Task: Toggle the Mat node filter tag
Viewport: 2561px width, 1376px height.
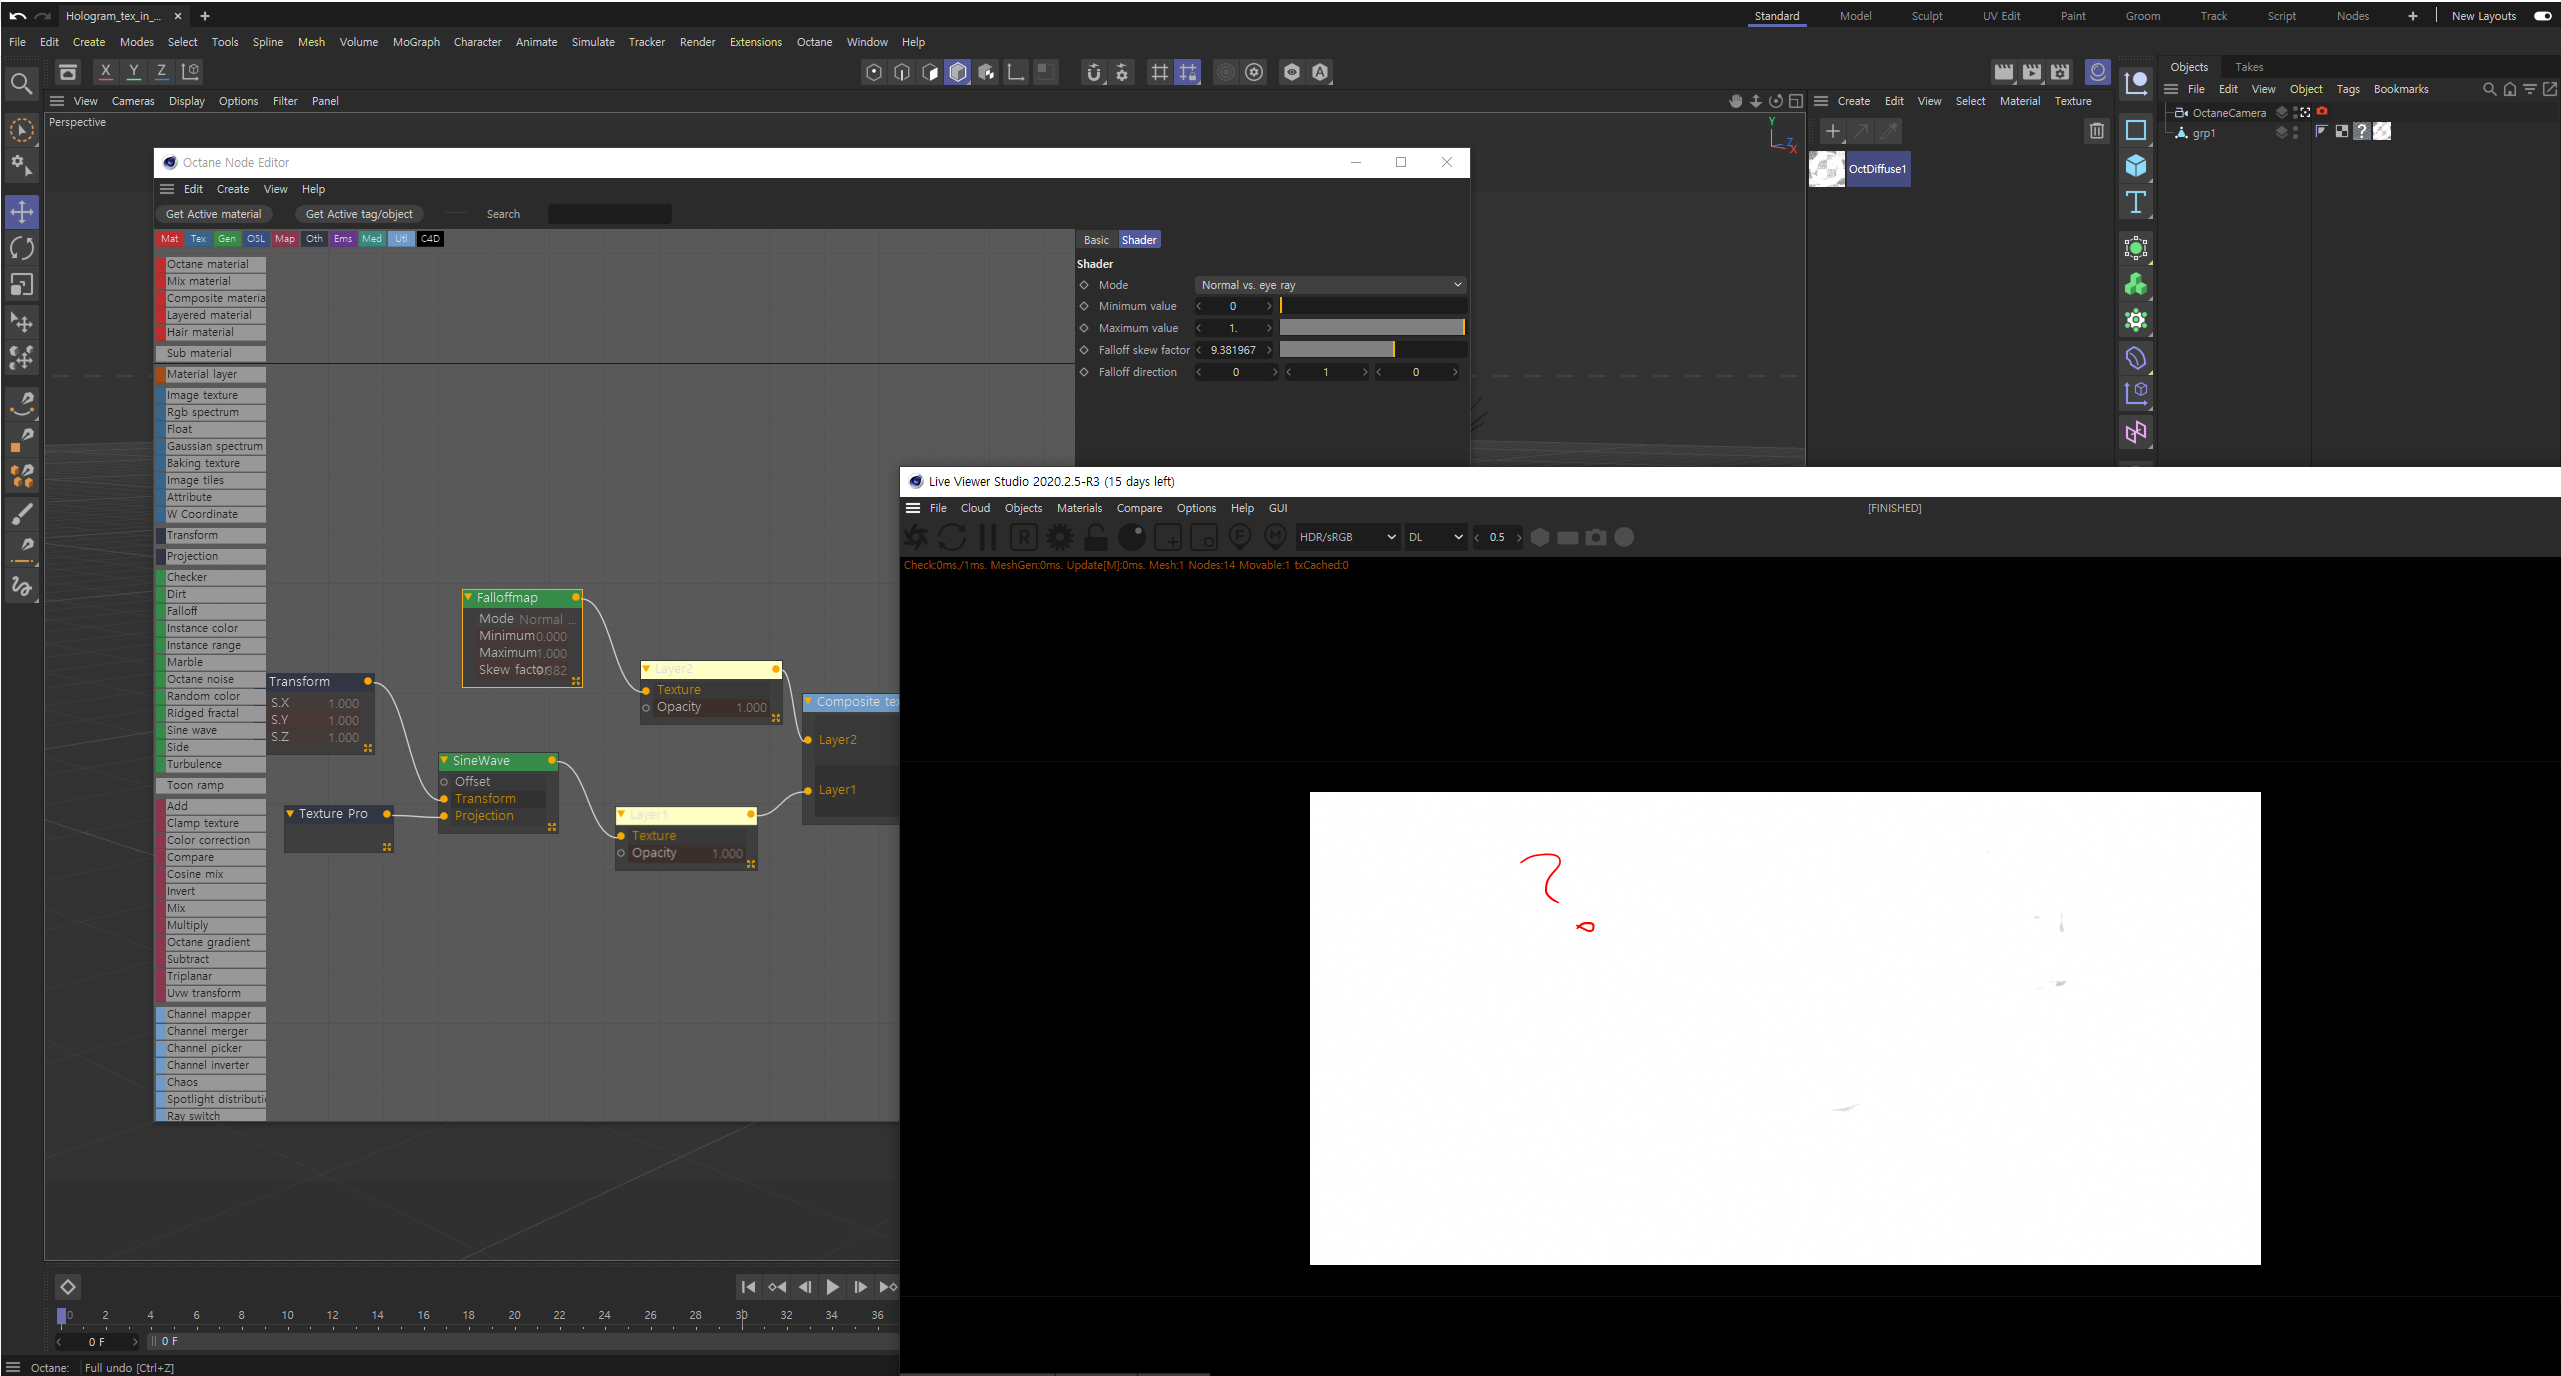Action: click(x=169, y=239)
